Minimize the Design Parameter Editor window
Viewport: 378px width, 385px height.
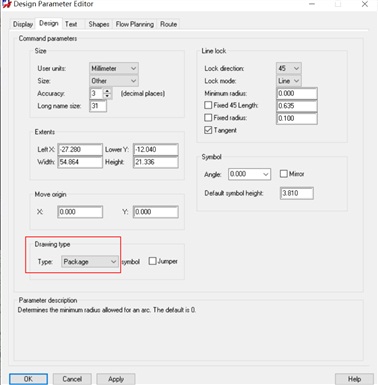(312, 4)
